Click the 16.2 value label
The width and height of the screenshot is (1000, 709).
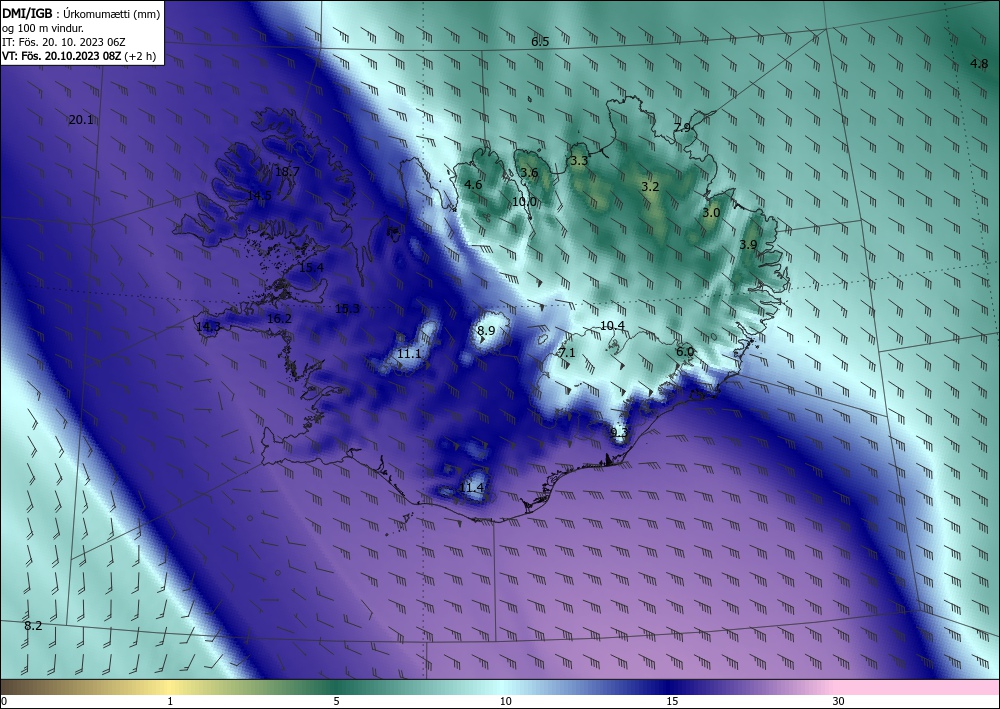[x=279, y=319]
